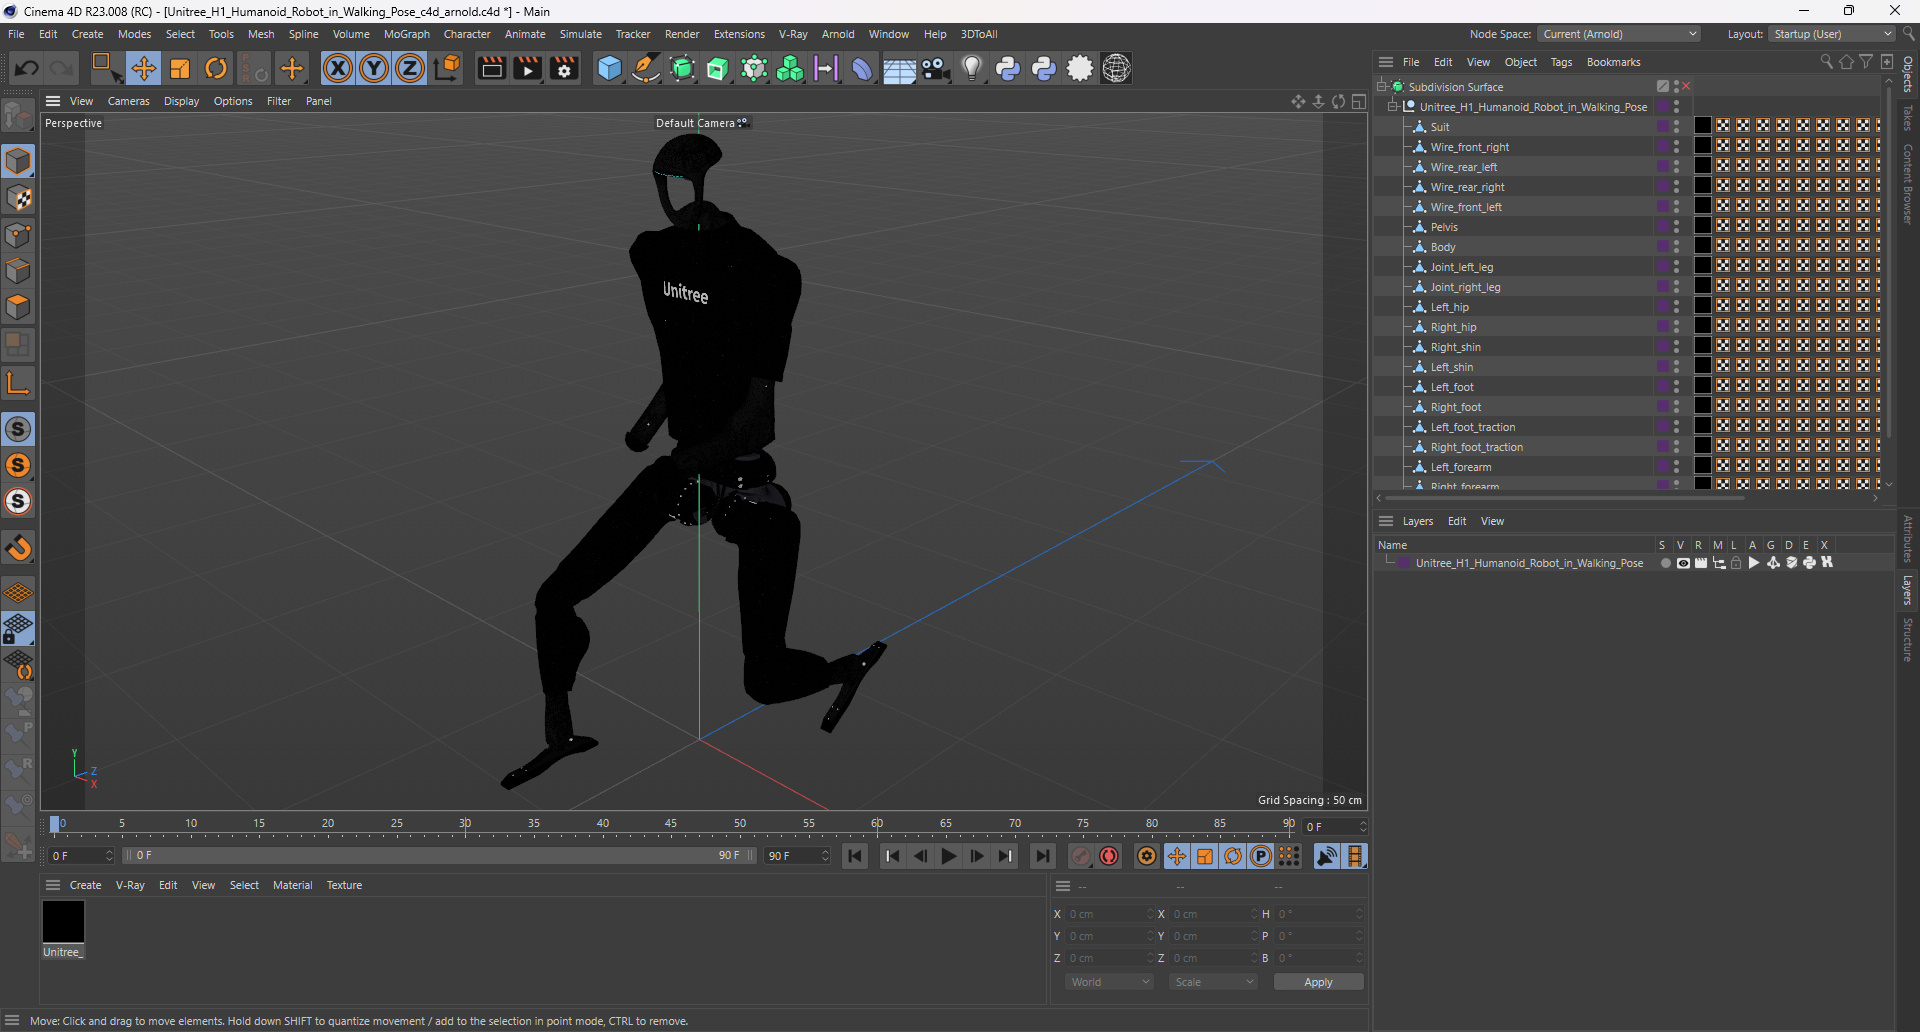Click the Light bulb icon

point(972,68)
